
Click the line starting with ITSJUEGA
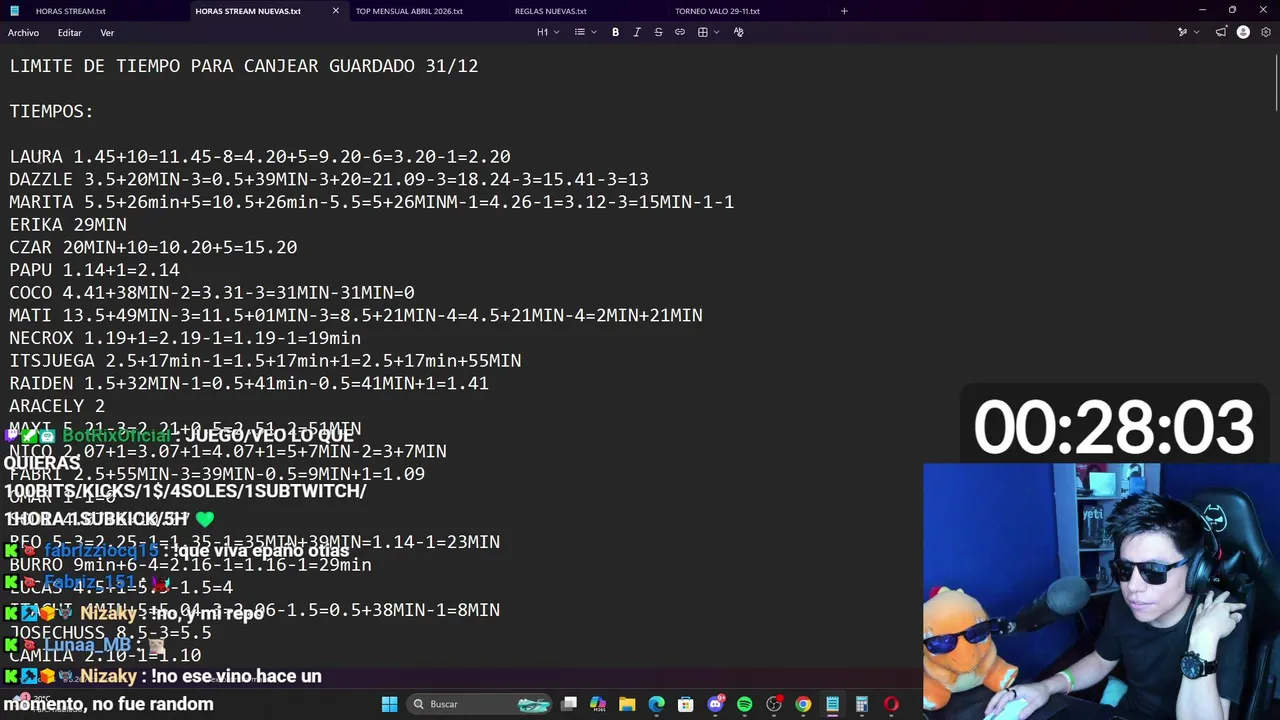[x=265, y=360]
